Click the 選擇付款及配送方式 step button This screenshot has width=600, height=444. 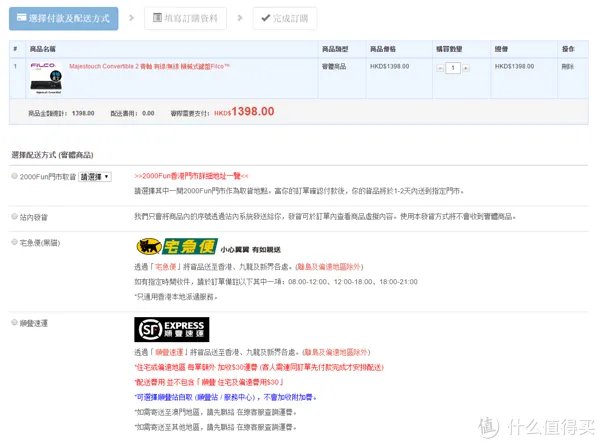[x=64, y=18]
